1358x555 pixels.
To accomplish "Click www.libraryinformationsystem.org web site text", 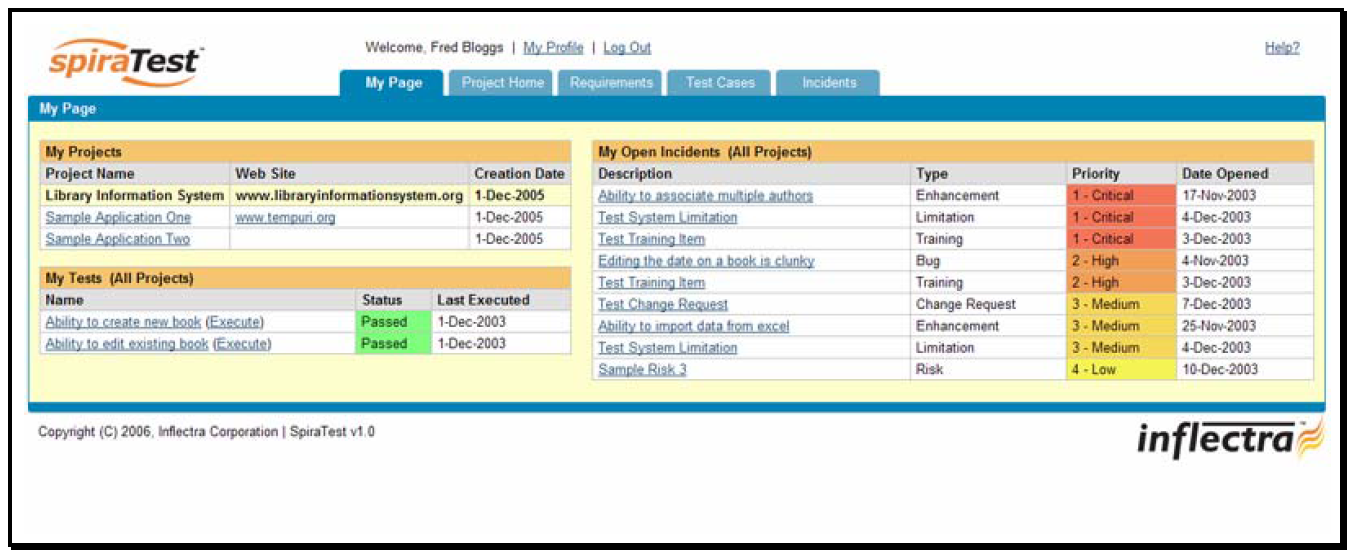I will point(349,196).
